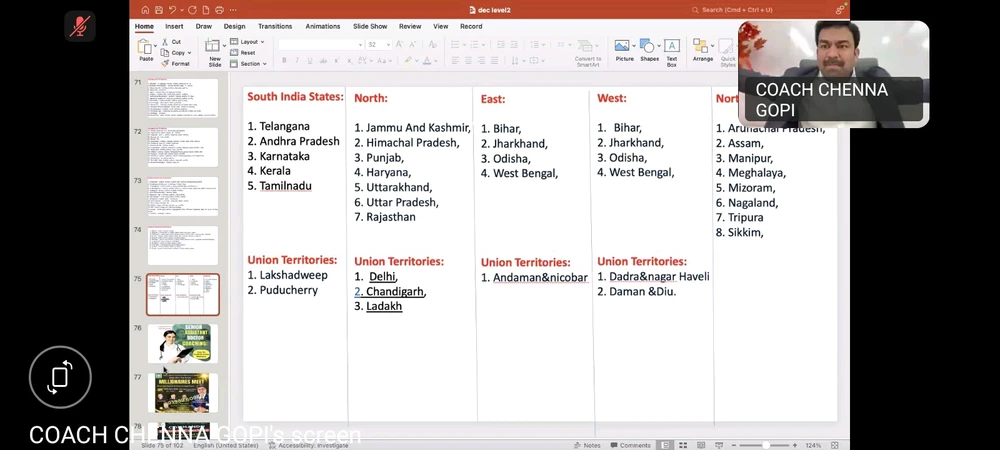
Task: Click the Cut scissors icon
Action: [164, 42]
